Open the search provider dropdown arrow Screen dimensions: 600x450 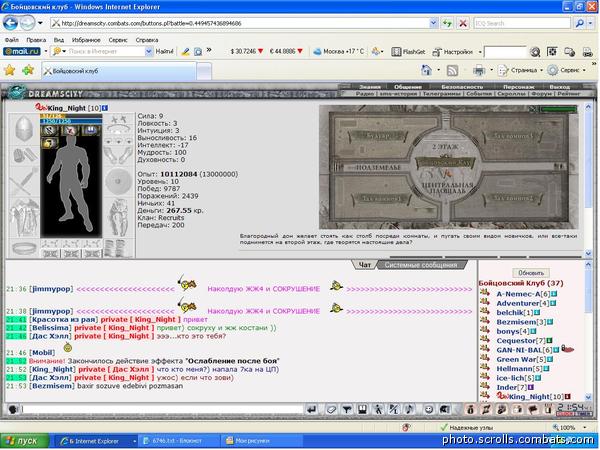click(x=591, y=23)
